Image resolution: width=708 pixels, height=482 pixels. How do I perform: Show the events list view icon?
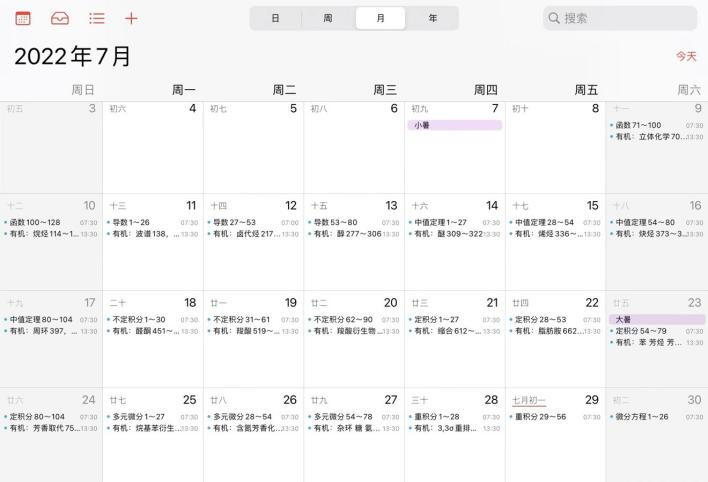coord(96,18)
